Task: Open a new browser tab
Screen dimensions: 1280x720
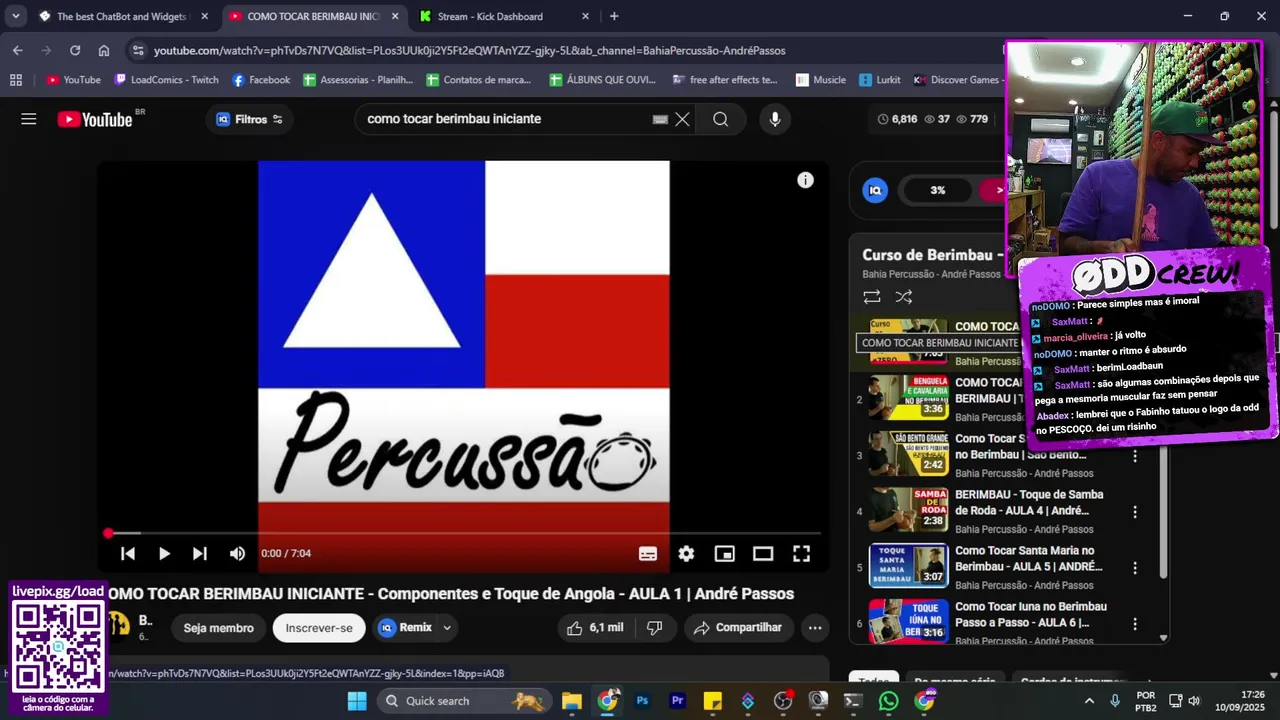Action: coord(614,16)
